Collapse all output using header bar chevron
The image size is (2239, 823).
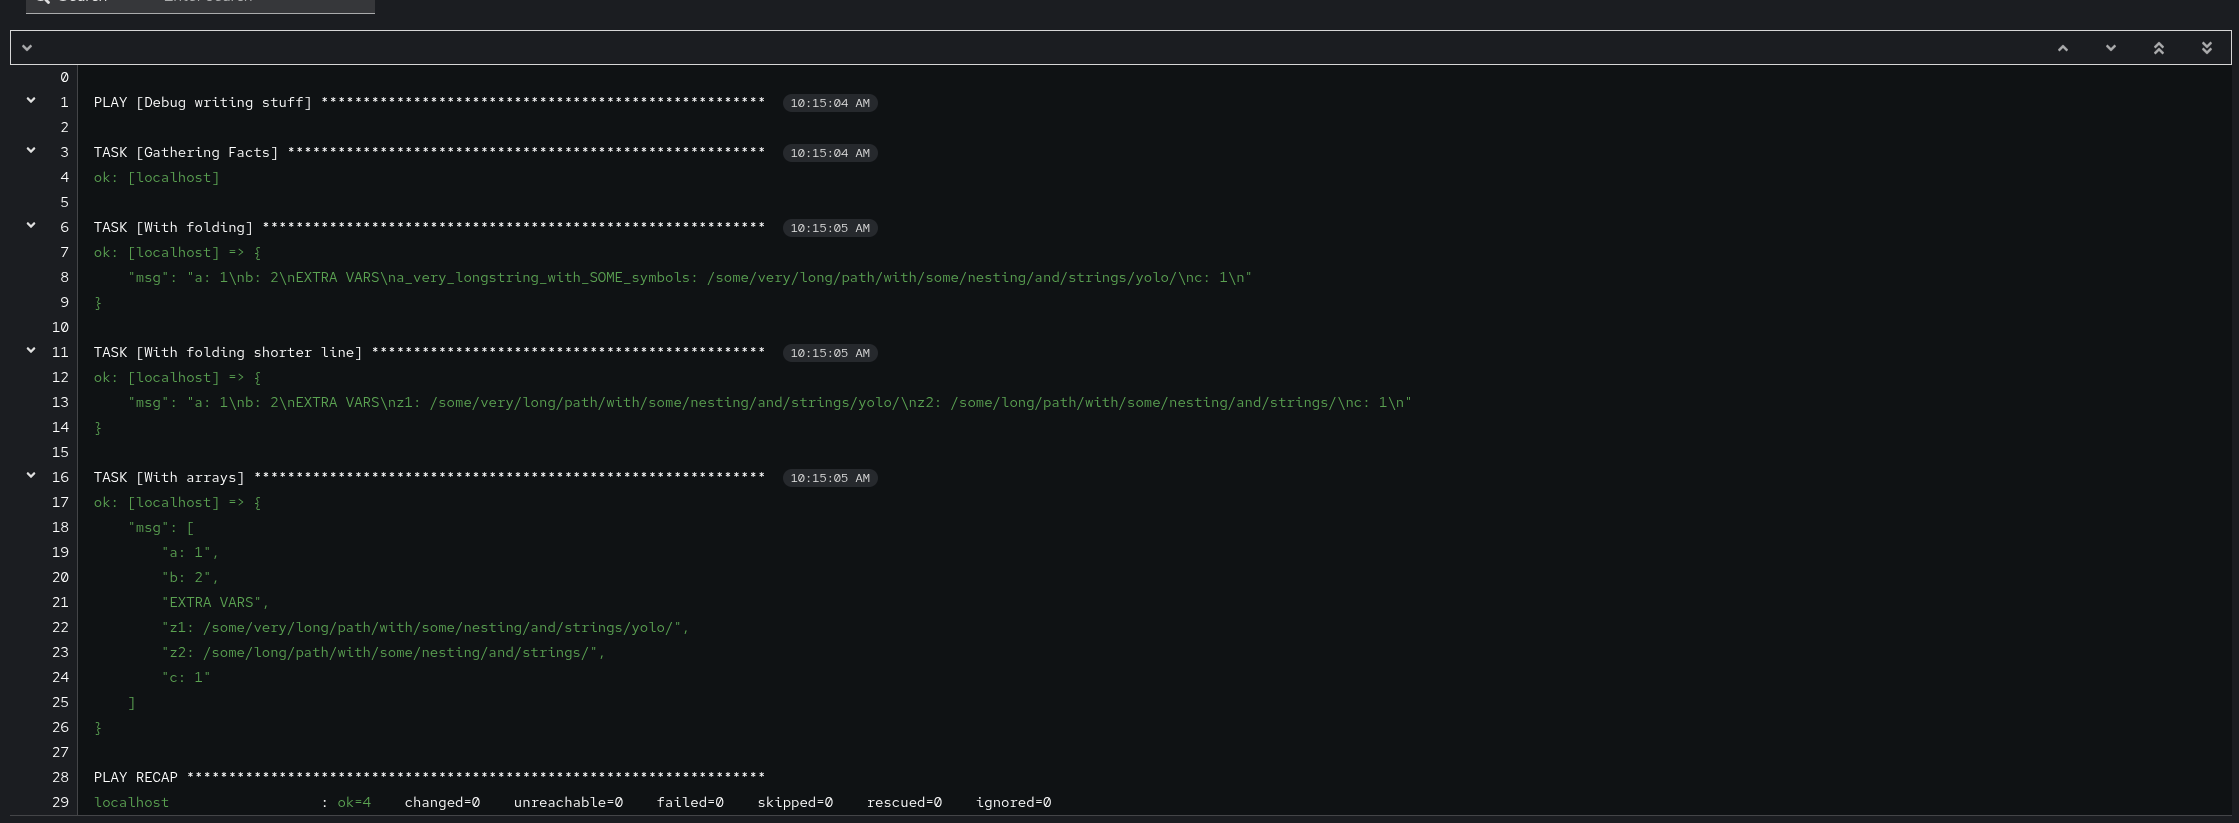[x=27, y=48]
